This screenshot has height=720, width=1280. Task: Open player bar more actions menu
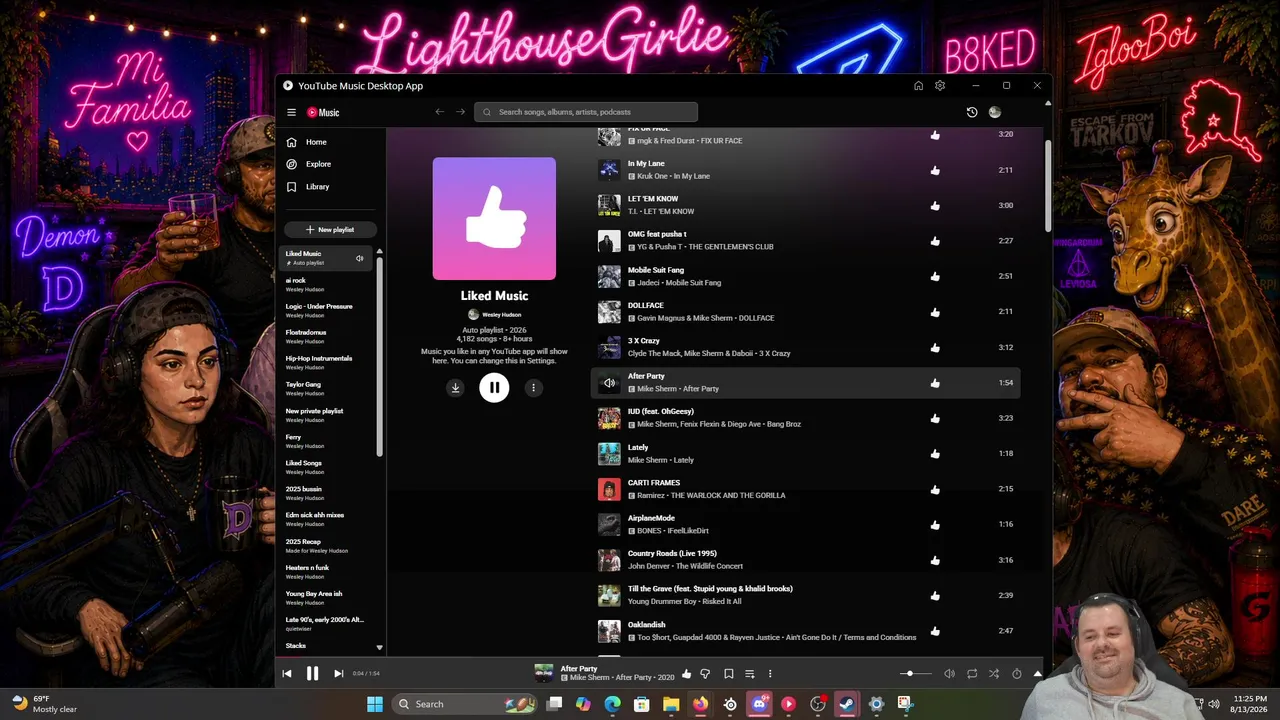point(769,674)
